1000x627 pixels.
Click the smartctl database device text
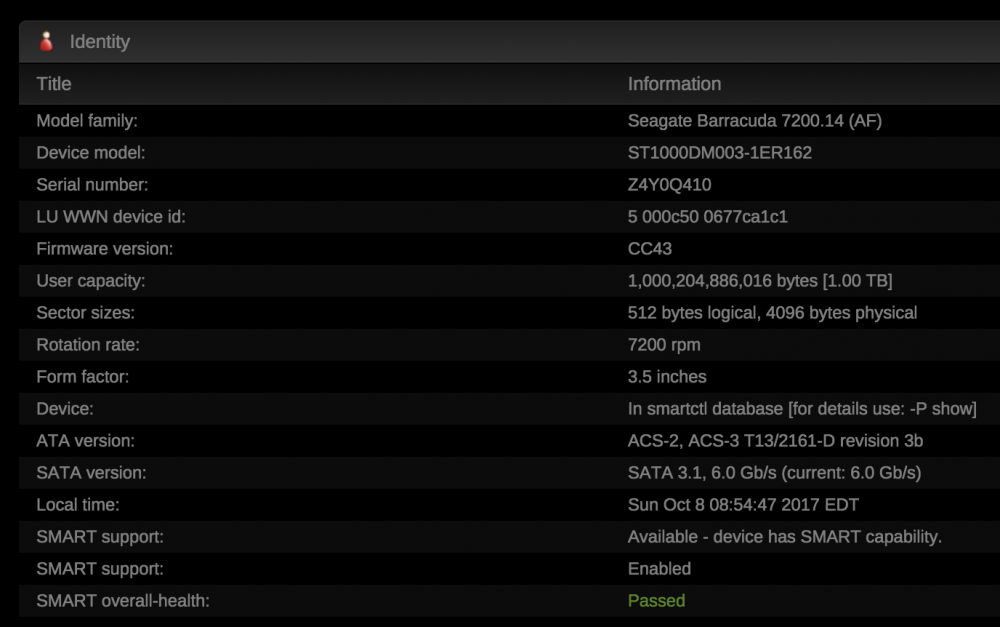(802, 408)
